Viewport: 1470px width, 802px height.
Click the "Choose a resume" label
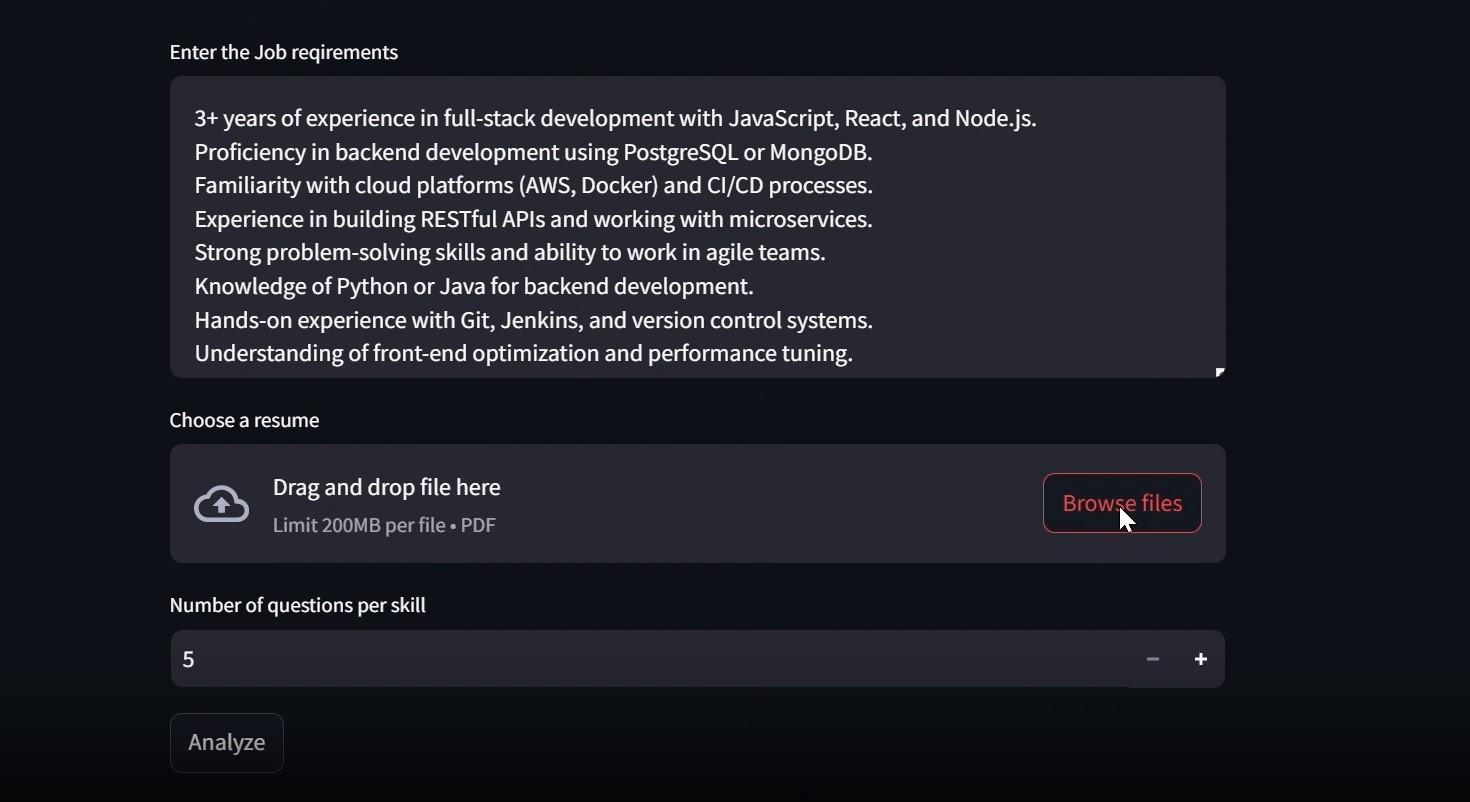coord(245,421)
